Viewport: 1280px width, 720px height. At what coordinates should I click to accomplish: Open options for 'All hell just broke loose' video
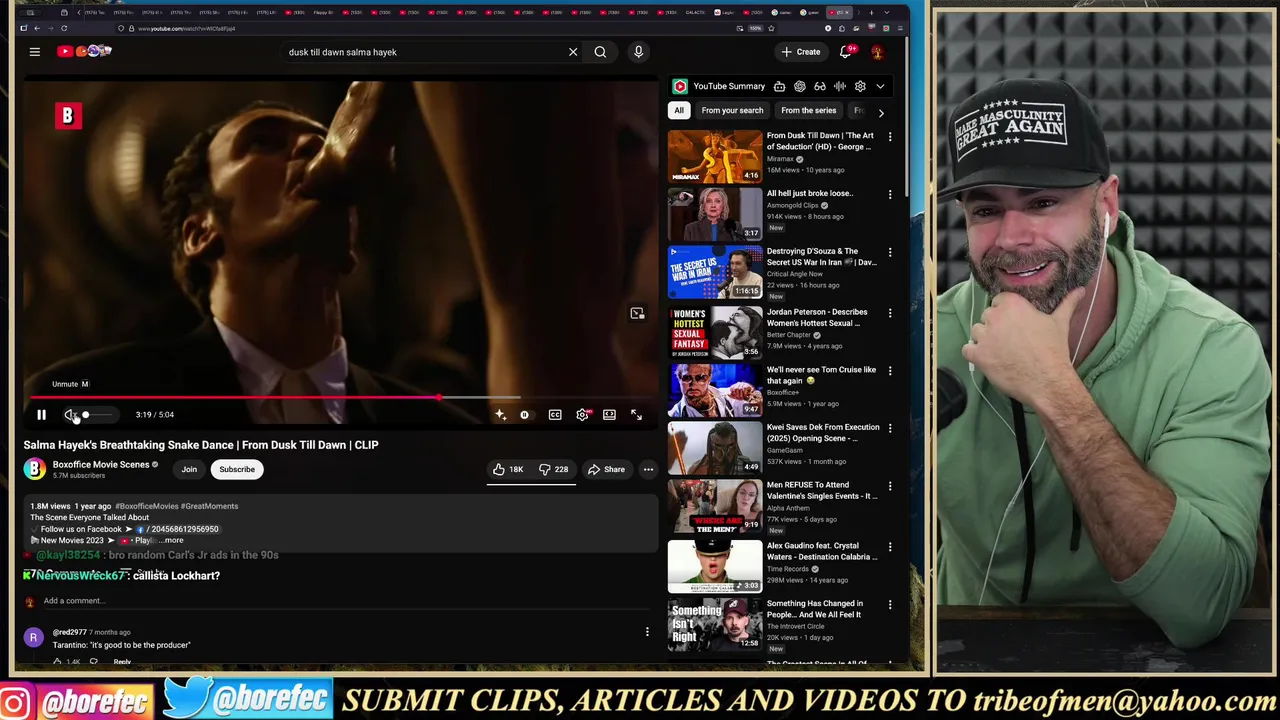890,194
